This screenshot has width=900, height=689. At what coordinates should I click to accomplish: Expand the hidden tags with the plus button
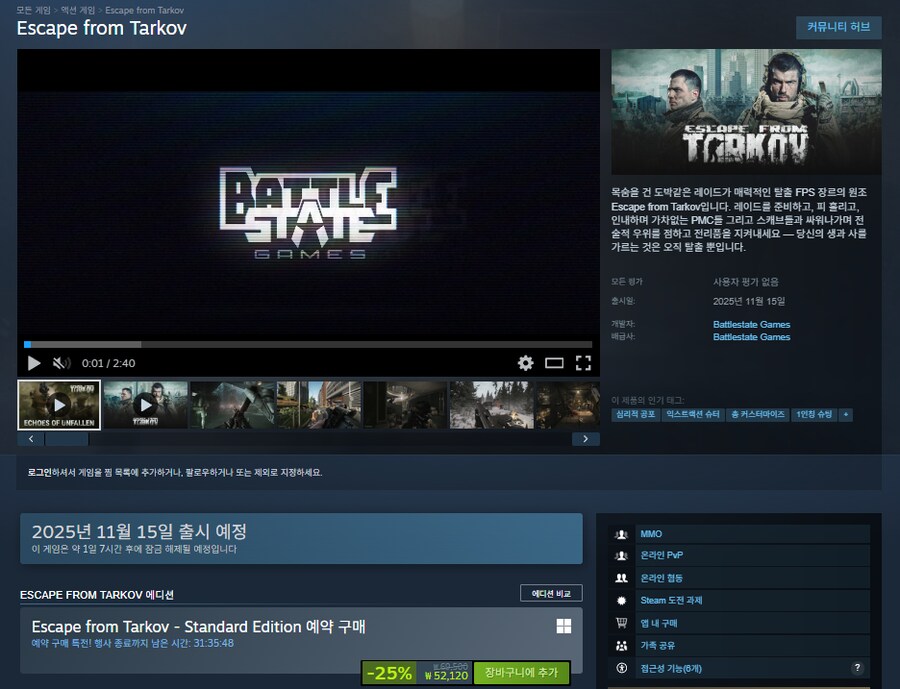pos(846,413)
